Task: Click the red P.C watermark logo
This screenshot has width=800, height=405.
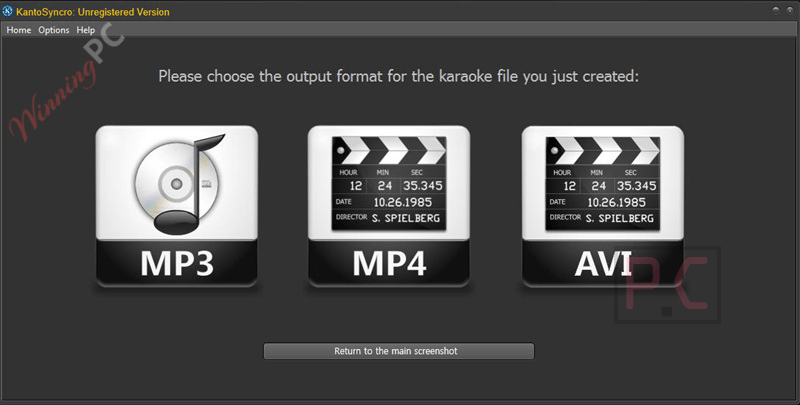Action: coord(668,285)
